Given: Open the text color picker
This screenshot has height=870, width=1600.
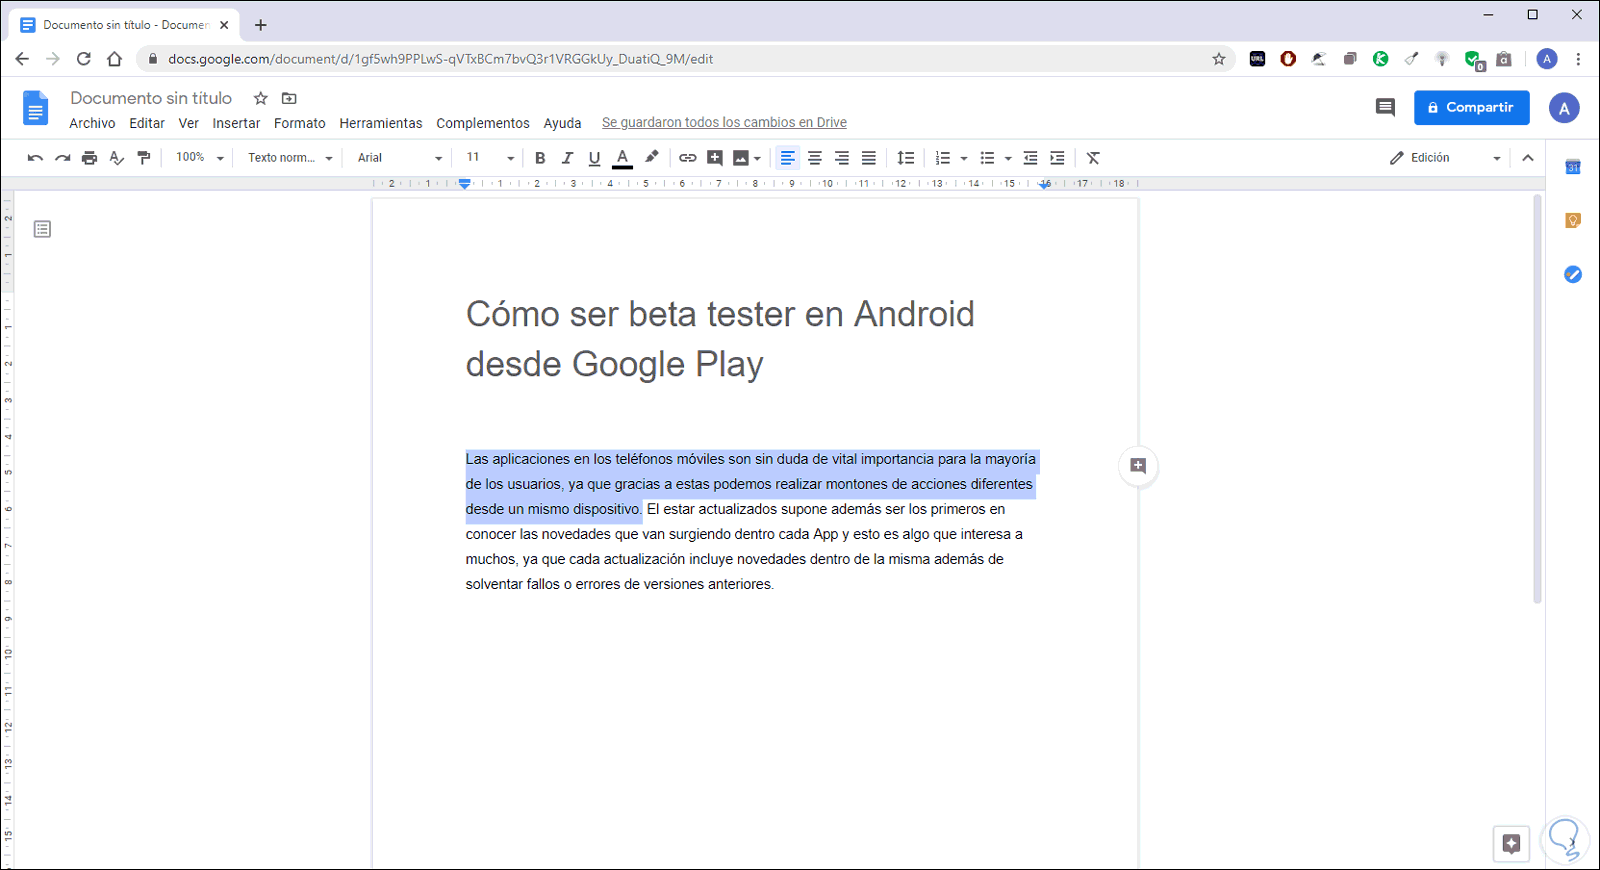Looking at the screenshot, I should (622, 158).
